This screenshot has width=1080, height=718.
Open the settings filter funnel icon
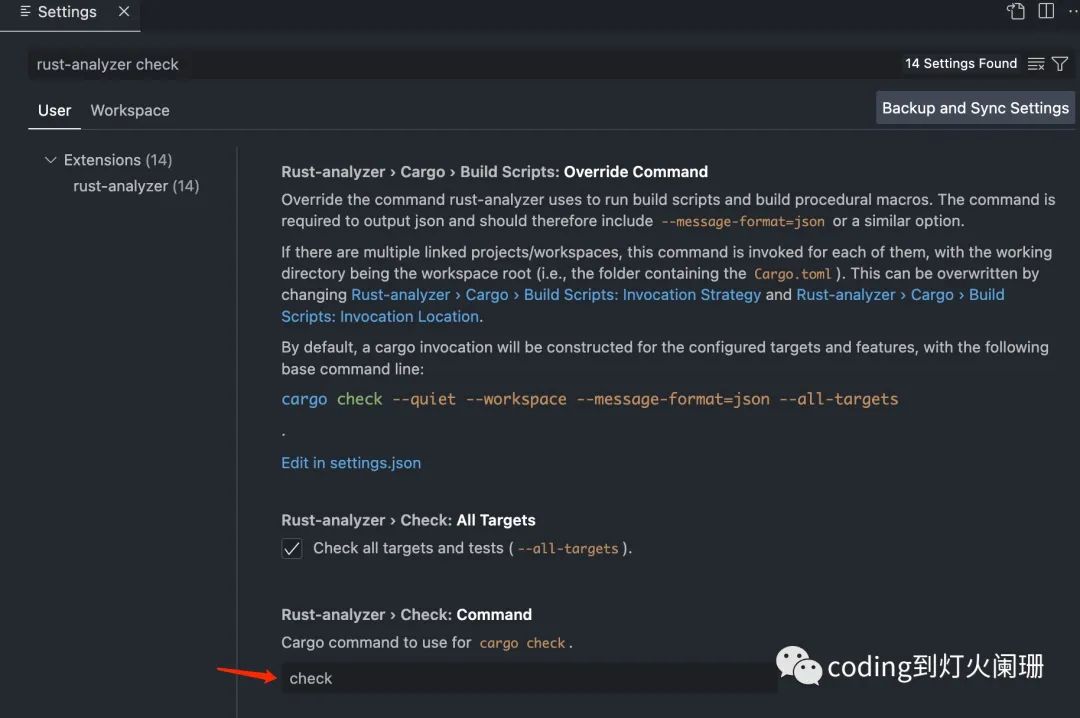tap(1060, 64)
